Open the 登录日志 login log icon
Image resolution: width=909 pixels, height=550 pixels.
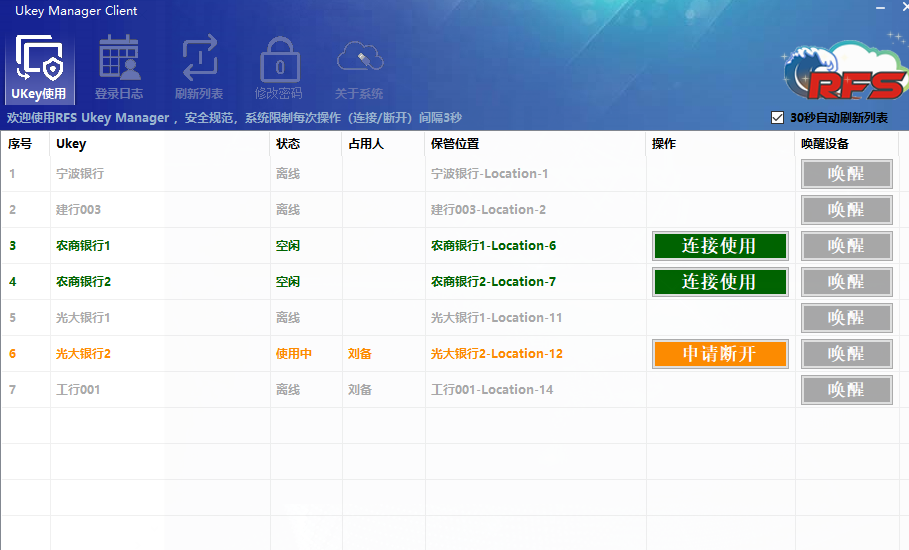(x=119, y=68)
